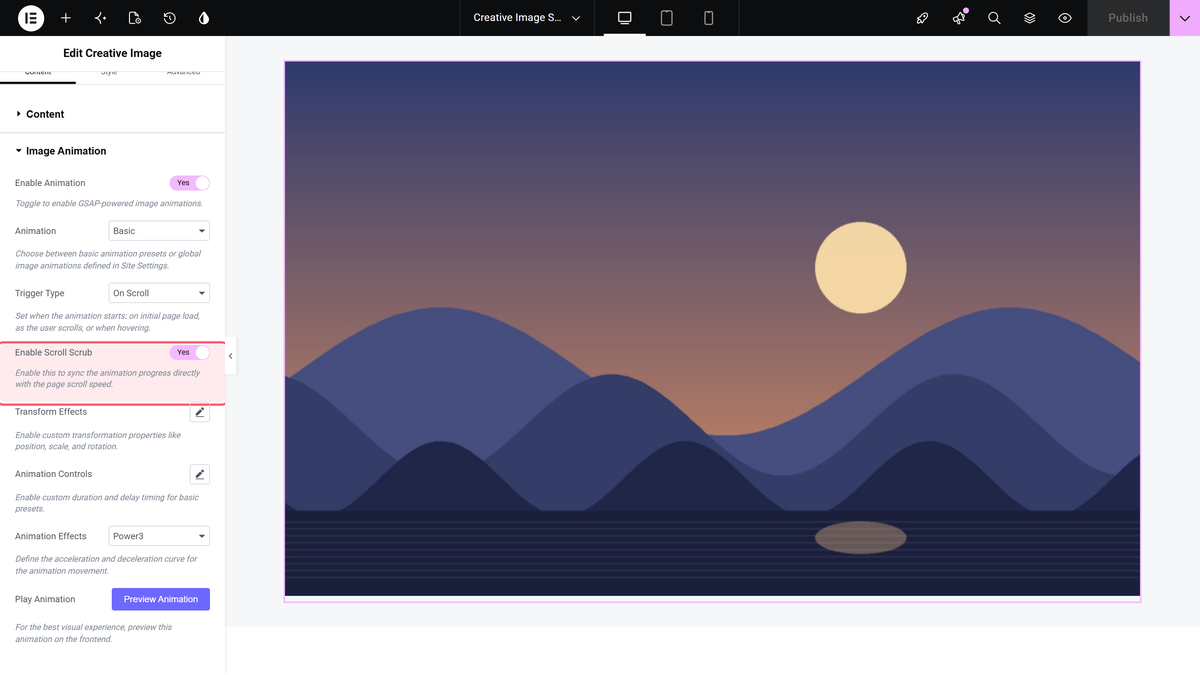Click the Preview Animation button
This screenshot has height=675, width=1200.
161,599
